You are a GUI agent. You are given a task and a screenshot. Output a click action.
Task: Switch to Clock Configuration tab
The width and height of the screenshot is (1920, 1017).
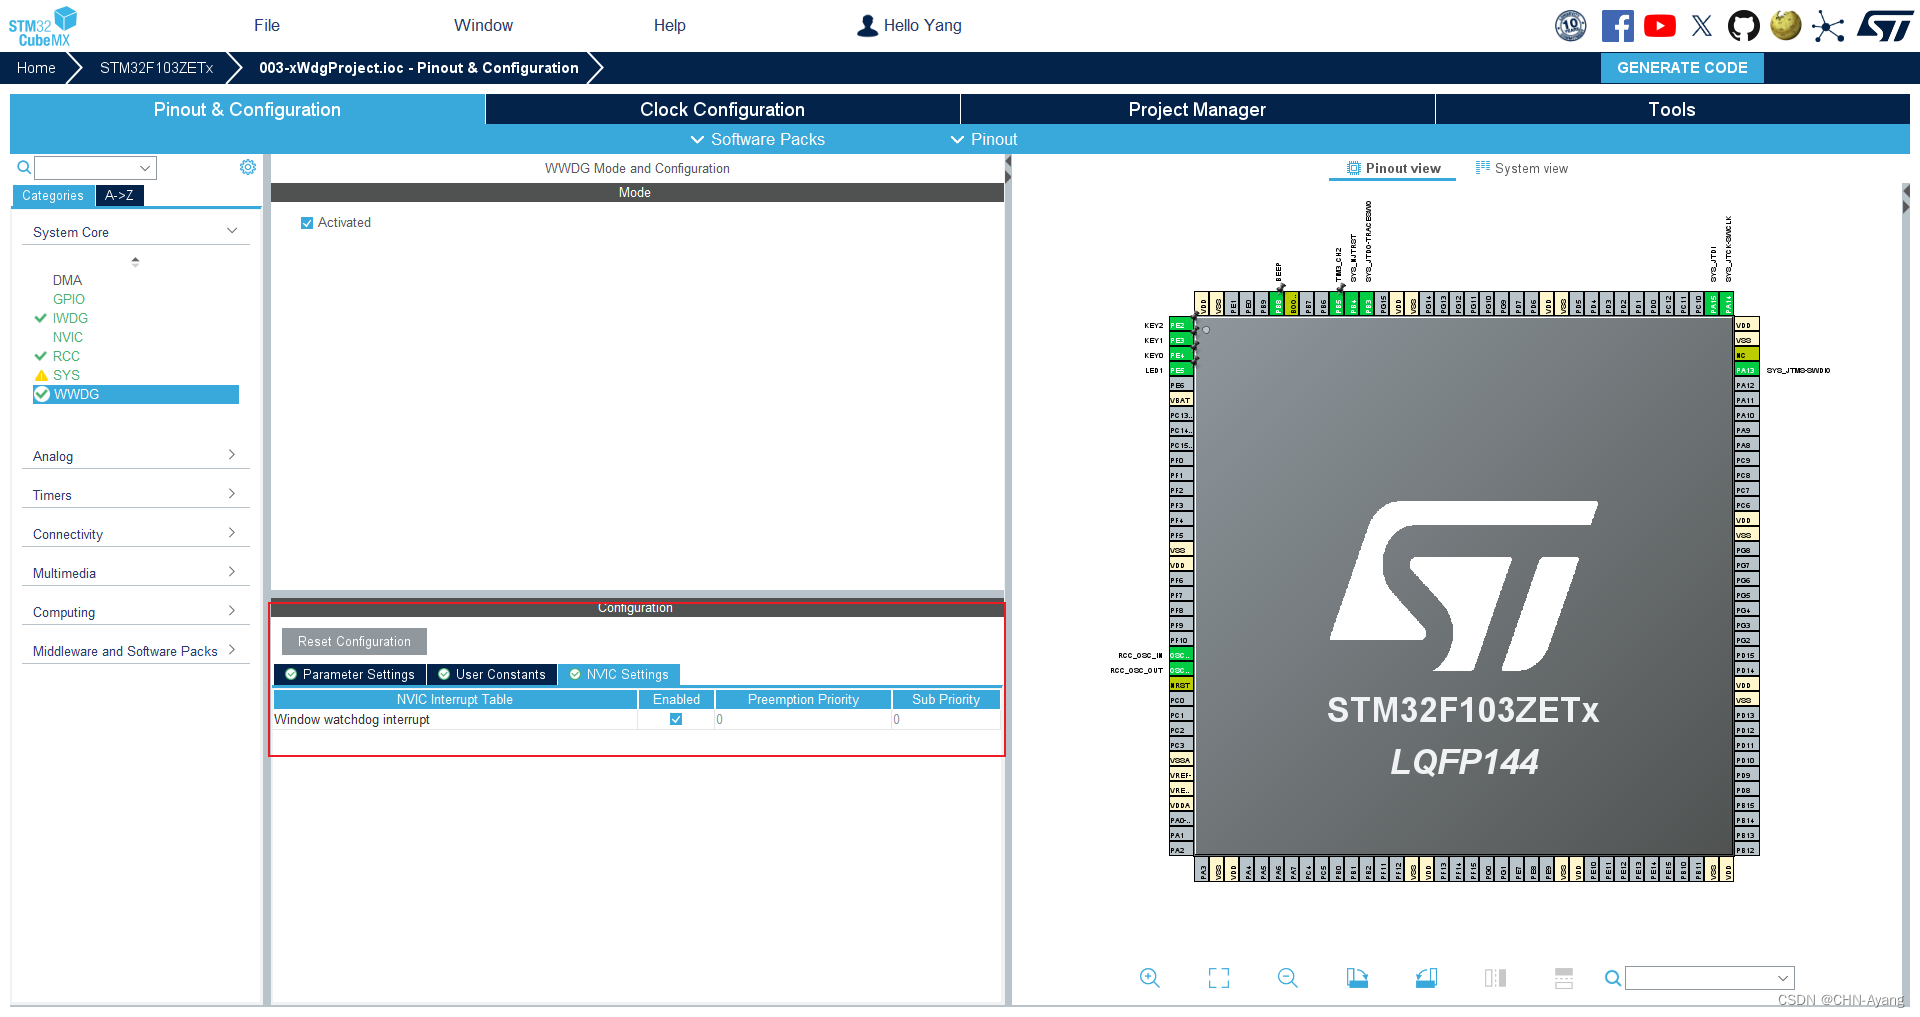tap(722, 110)
